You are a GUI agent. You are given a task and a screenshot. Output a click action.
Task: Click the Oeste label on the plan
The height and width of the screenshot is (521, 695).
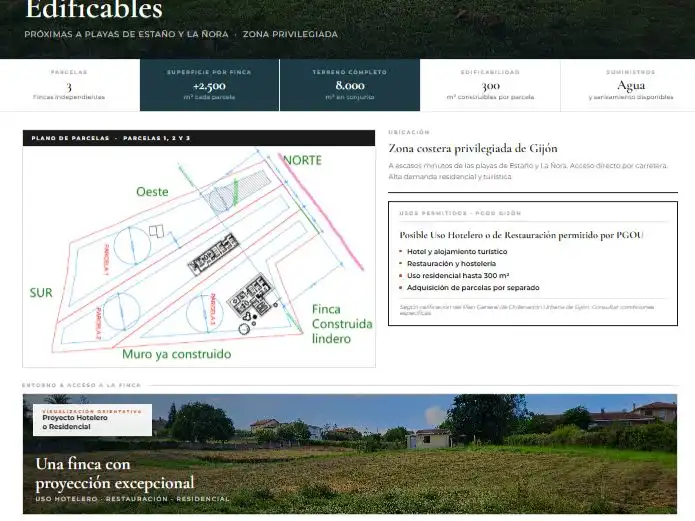coord(152,192)
